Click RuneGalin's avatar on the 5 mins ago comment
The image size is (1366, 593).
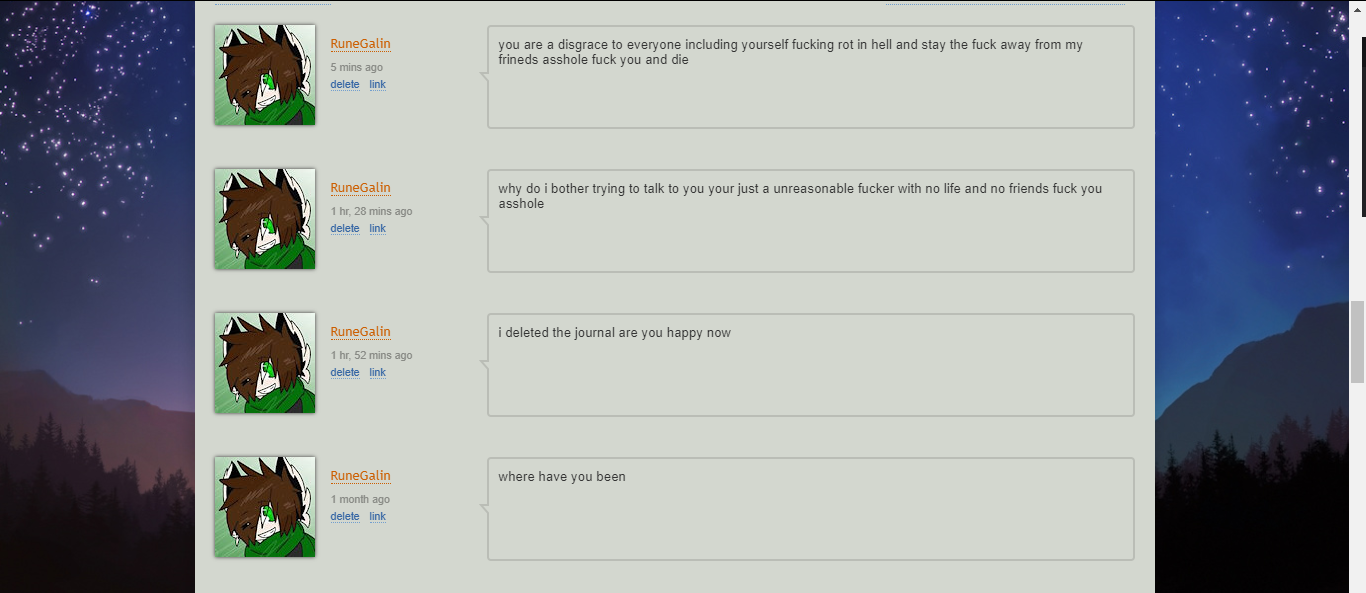(265, 75)
